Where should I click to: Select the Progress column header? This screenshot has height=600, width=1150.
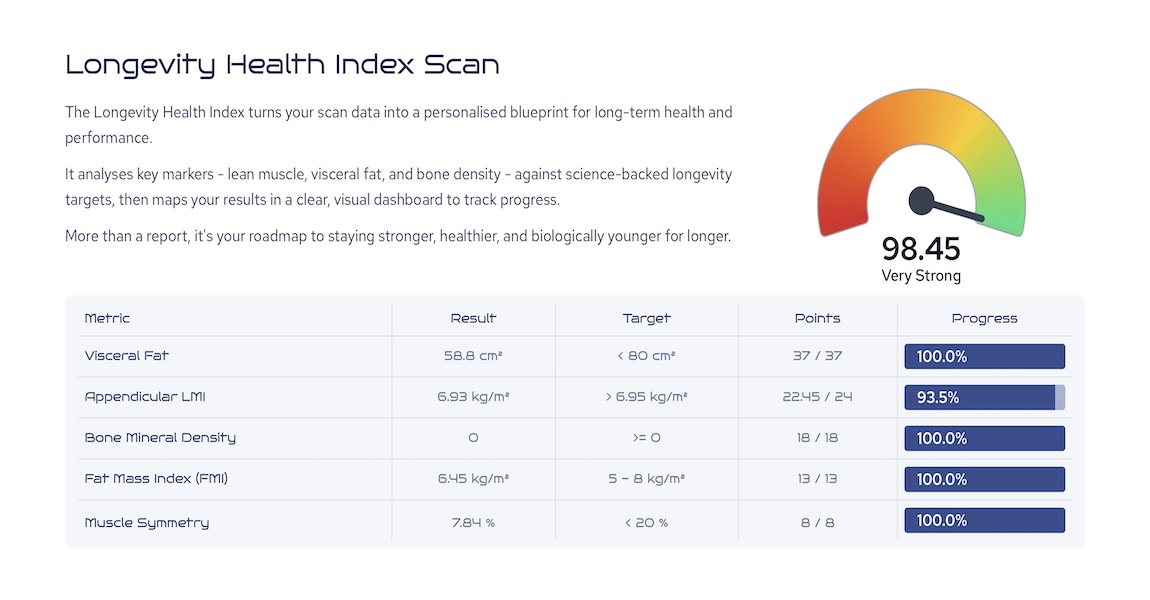coord(984,318)
